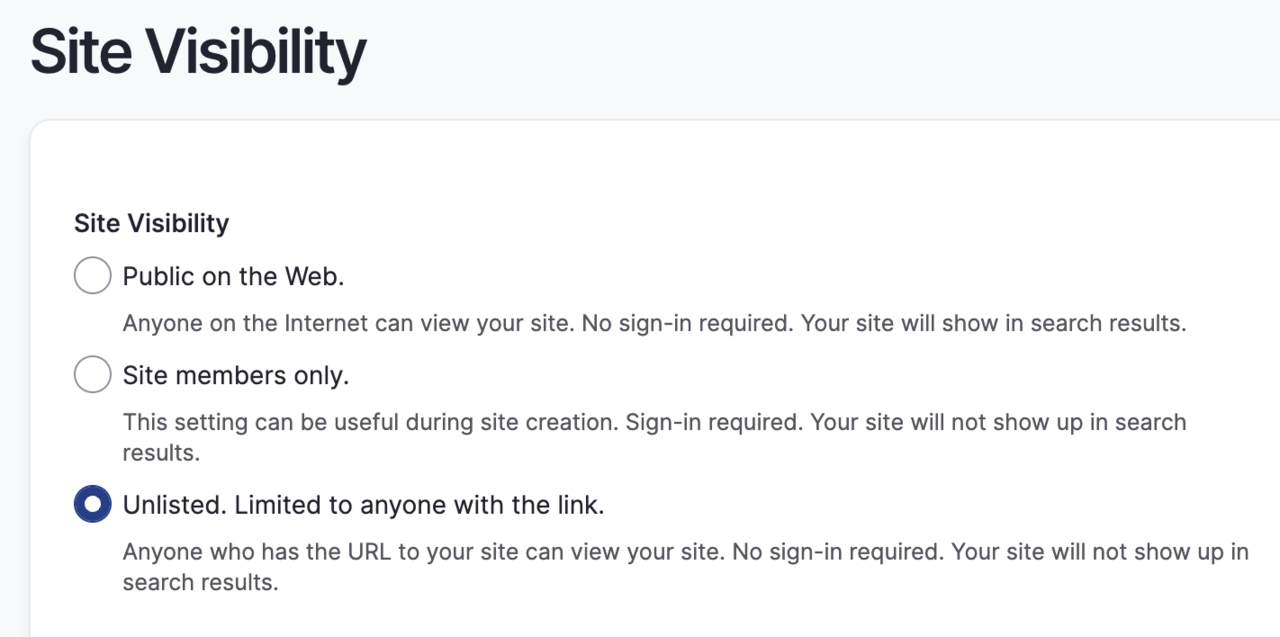Click the Site Visibility page heading
1280x637 pixels.
pyautogui.click(x=197, y=50)
